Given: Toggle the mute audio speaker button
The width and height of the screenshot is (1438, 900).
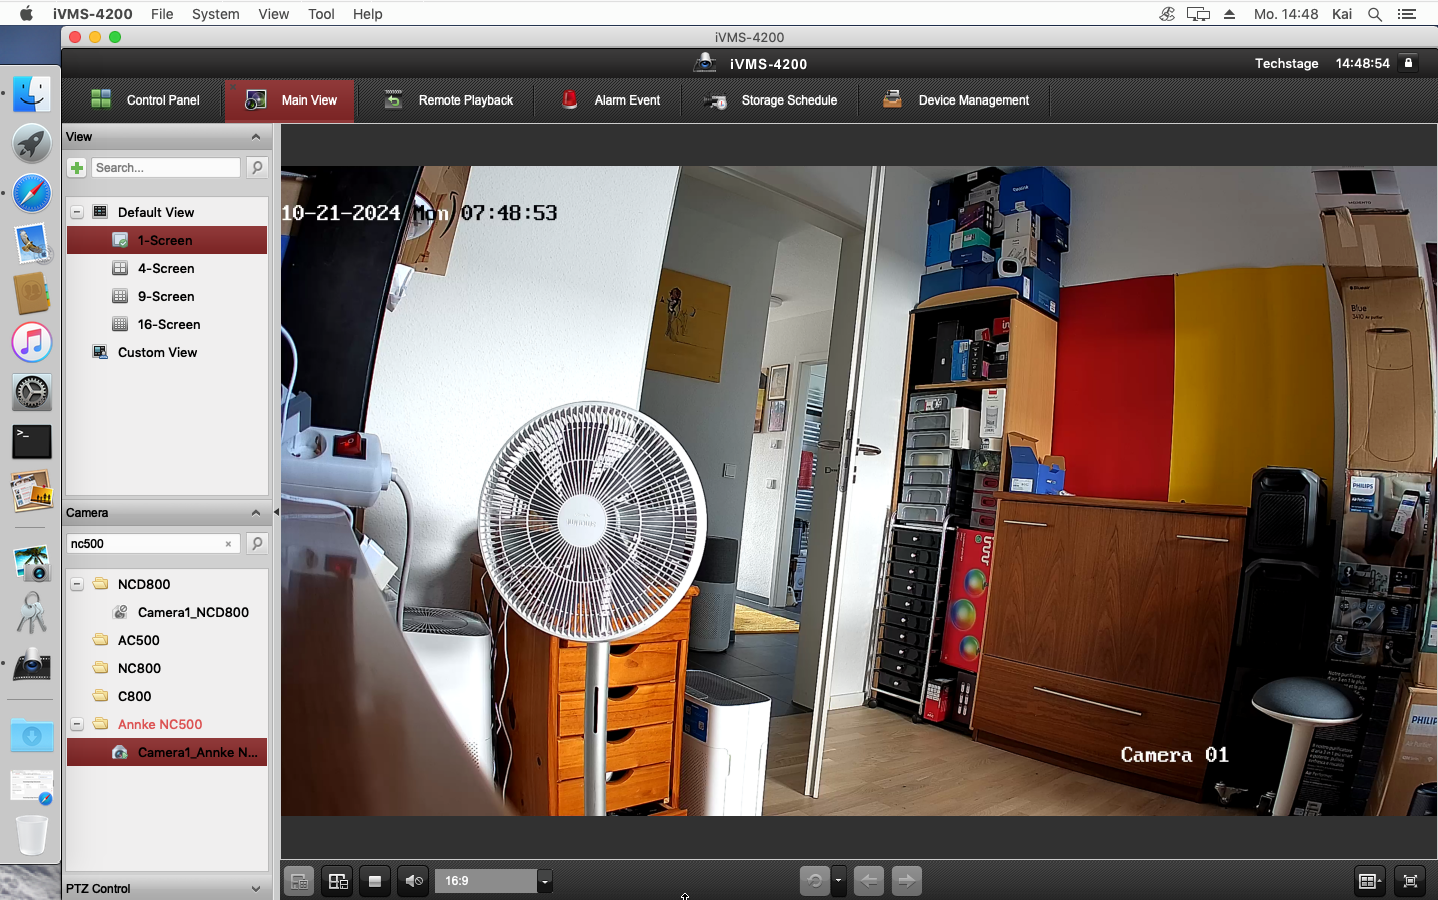Looking at the screenshot, I should 413,881.
